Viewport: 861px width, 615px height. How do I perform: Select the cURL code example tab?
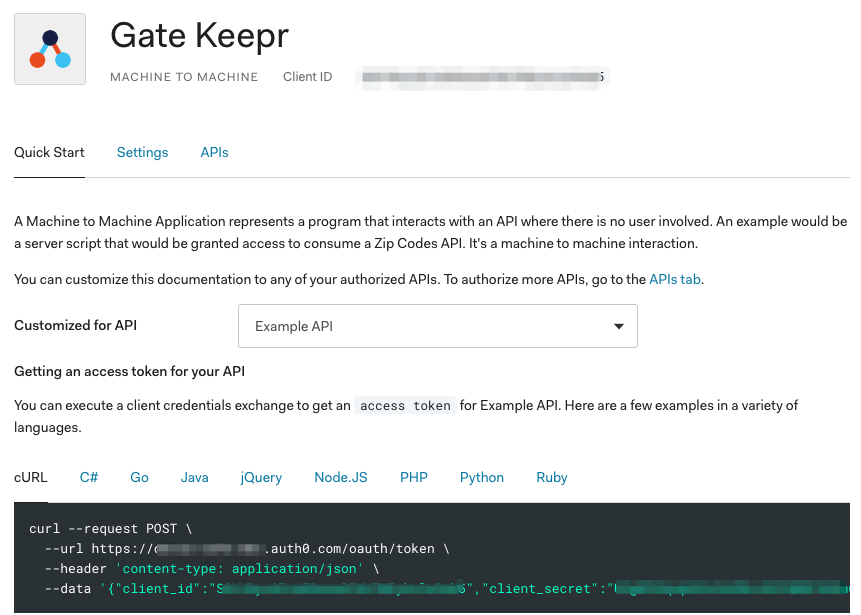(31, 477)
